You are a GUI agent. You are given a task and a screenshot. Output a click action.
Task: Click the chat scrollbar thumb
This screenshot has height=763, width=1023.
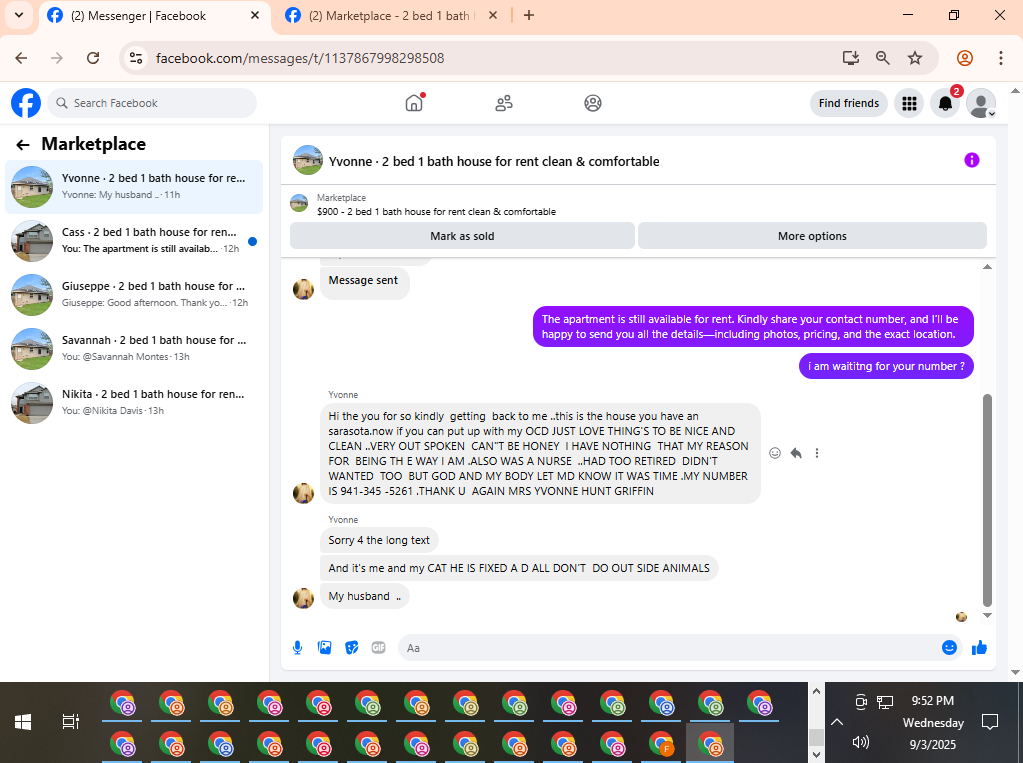[x=987, y=500]
